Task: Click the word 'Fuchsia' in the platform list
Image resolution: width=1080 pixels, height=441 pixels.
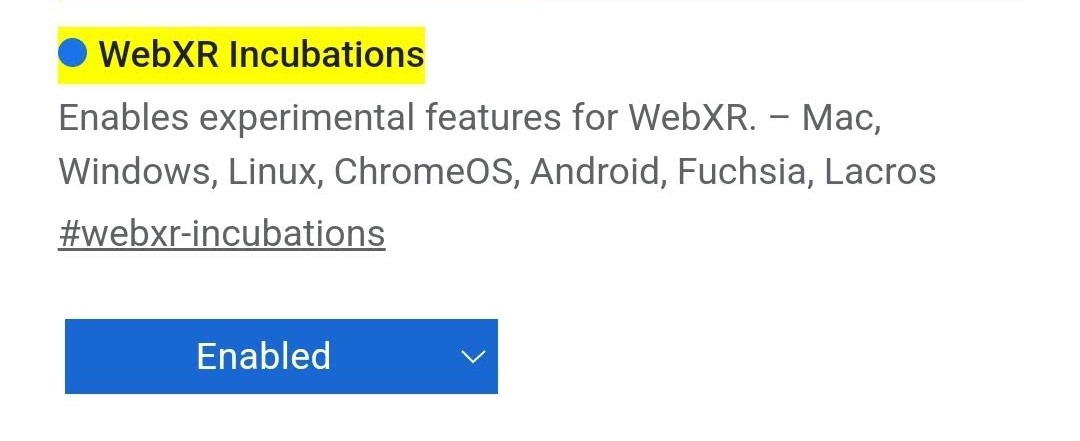Action: [x=741, y=172]
